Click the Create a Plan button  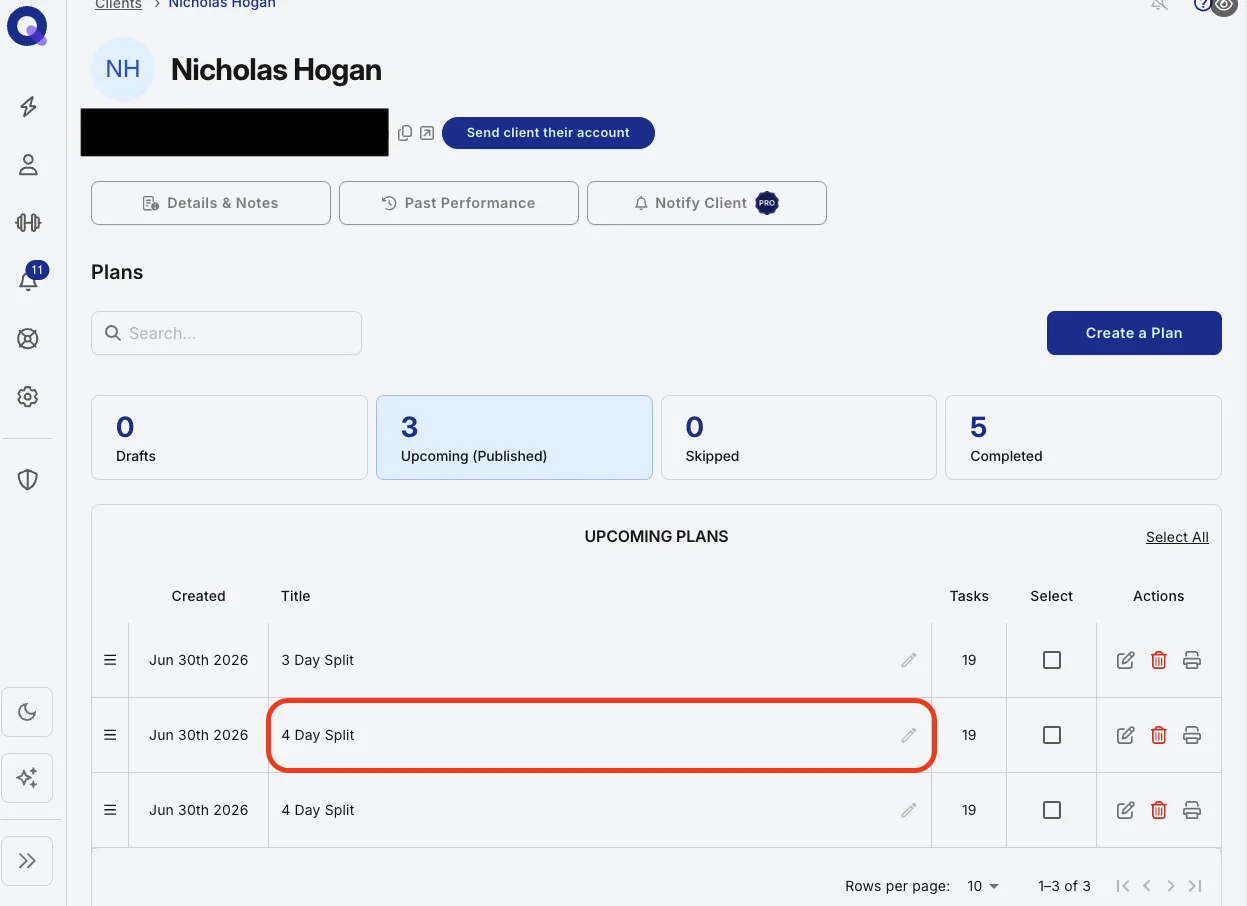click(1134, 333)
